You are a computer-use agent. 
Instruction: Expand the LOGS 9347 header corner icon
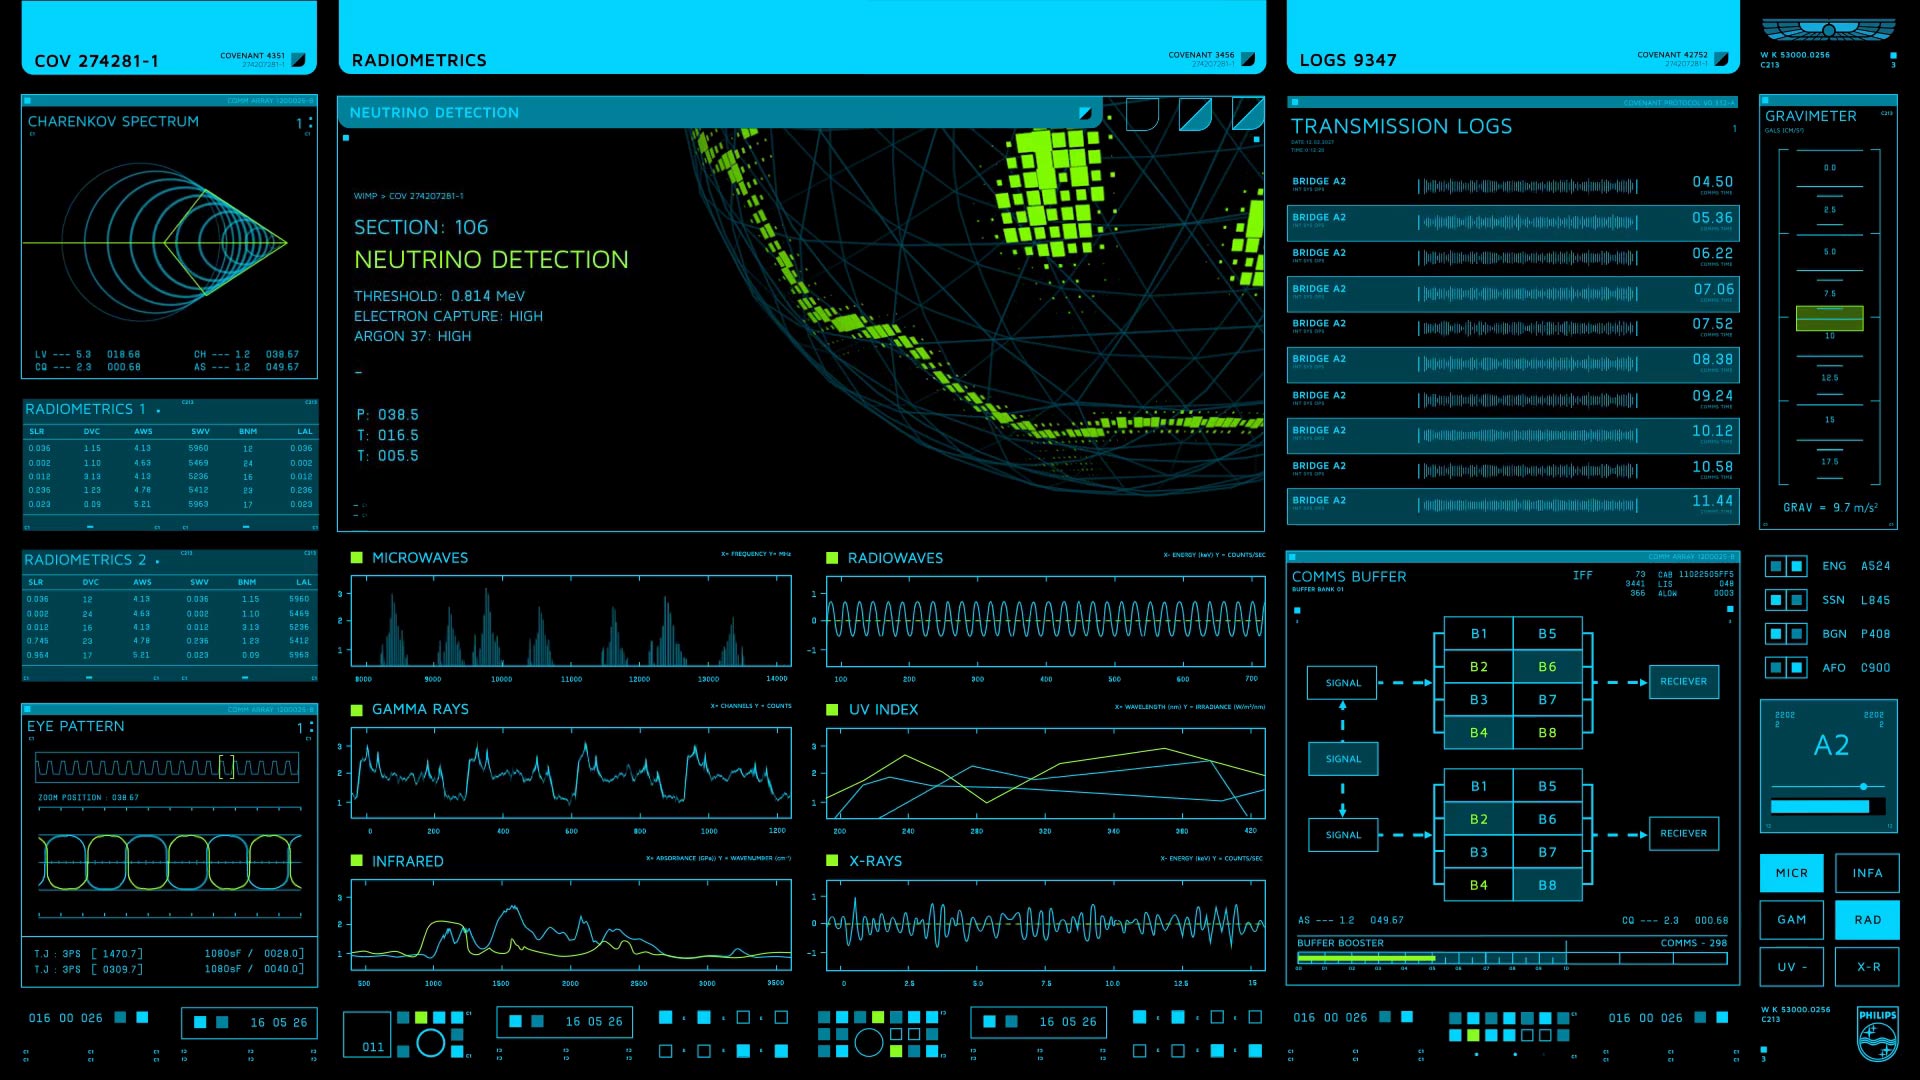point(1721,60)
